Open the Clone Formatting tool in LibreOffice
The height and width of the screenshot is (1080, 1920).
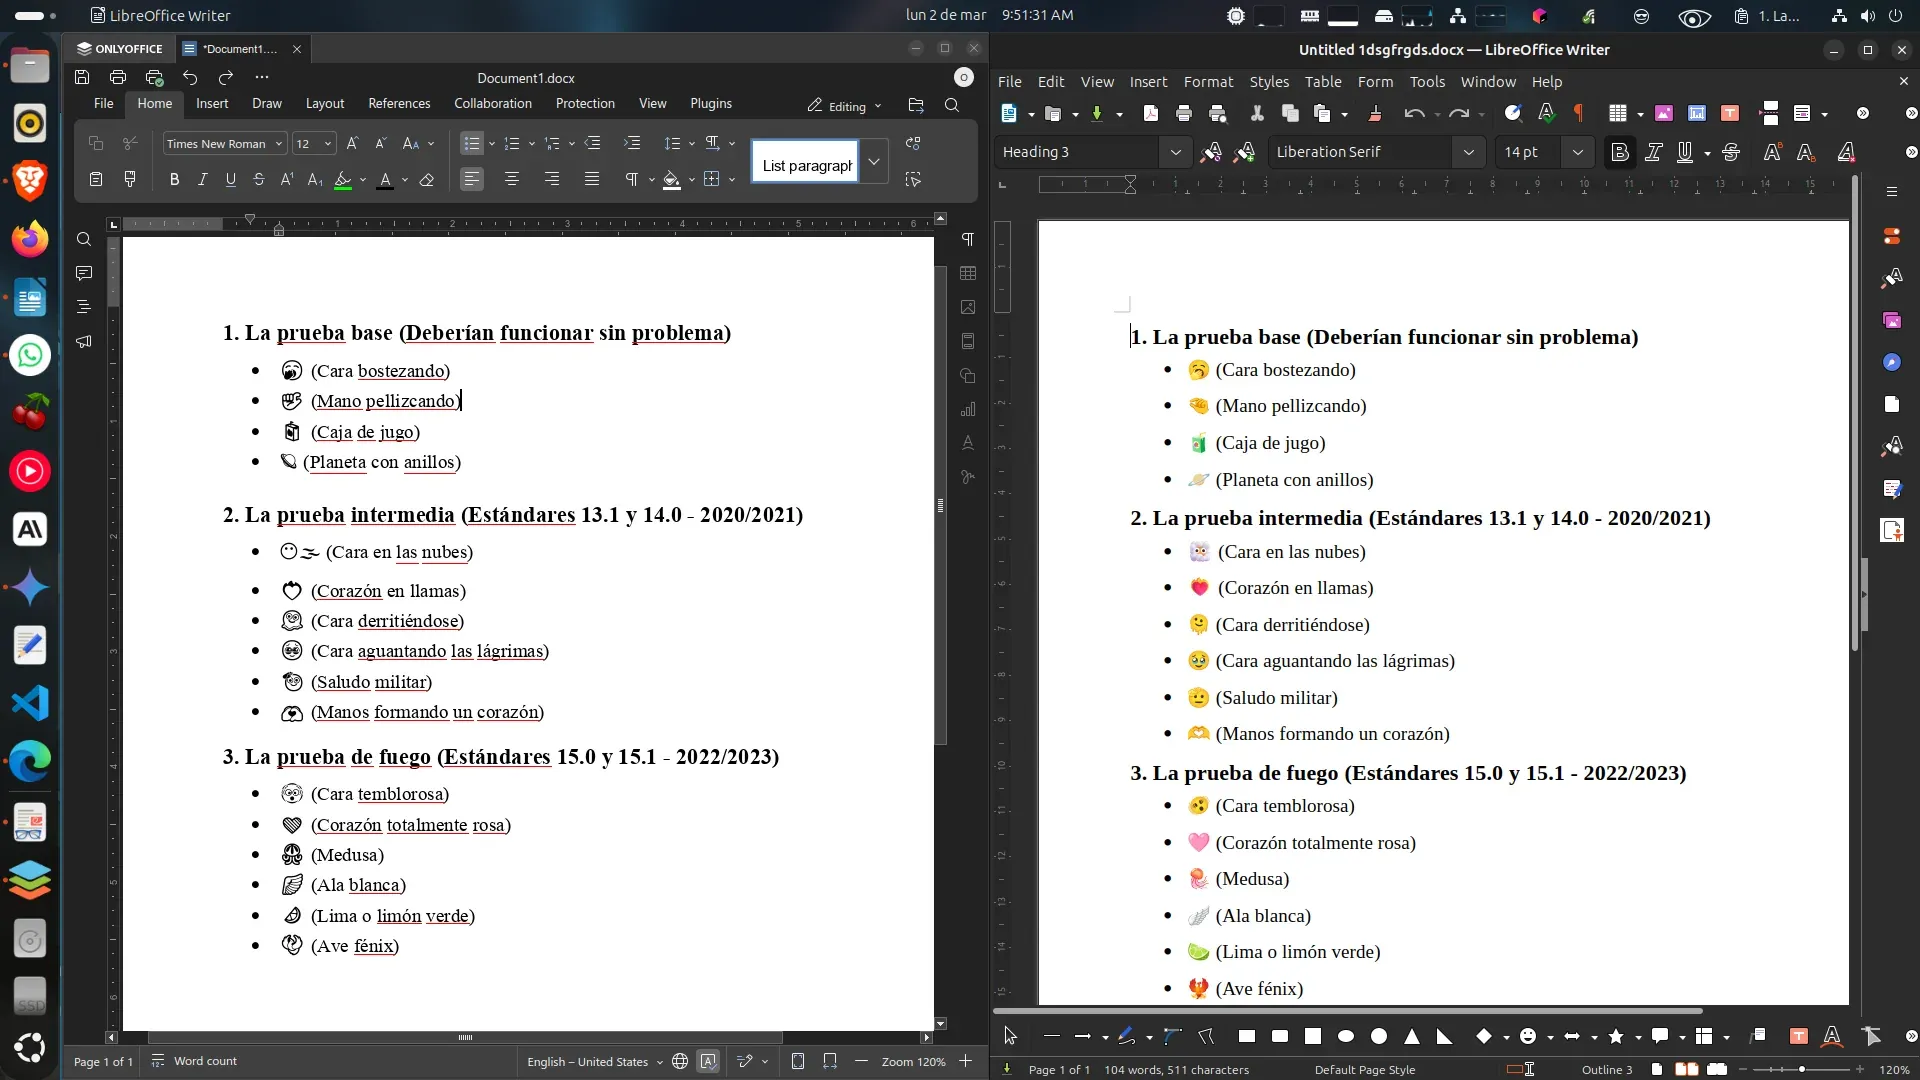point(1375,113)
